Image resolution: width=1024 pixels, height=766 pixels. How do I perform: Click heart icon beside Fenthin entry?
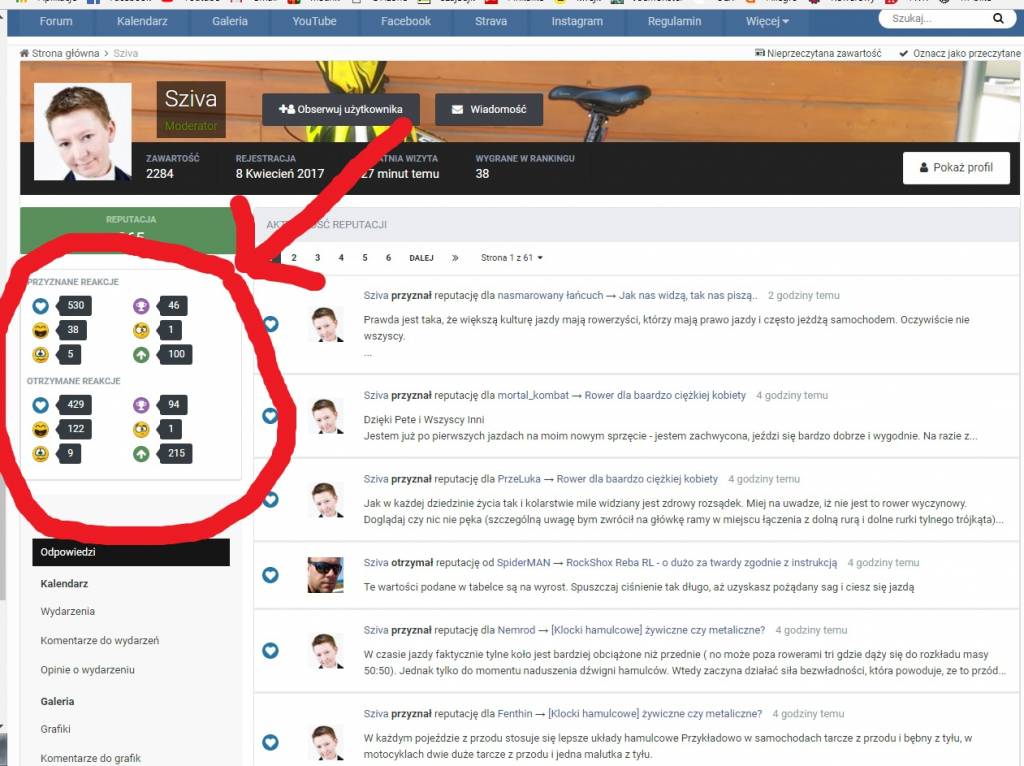(x=270, y=742)
